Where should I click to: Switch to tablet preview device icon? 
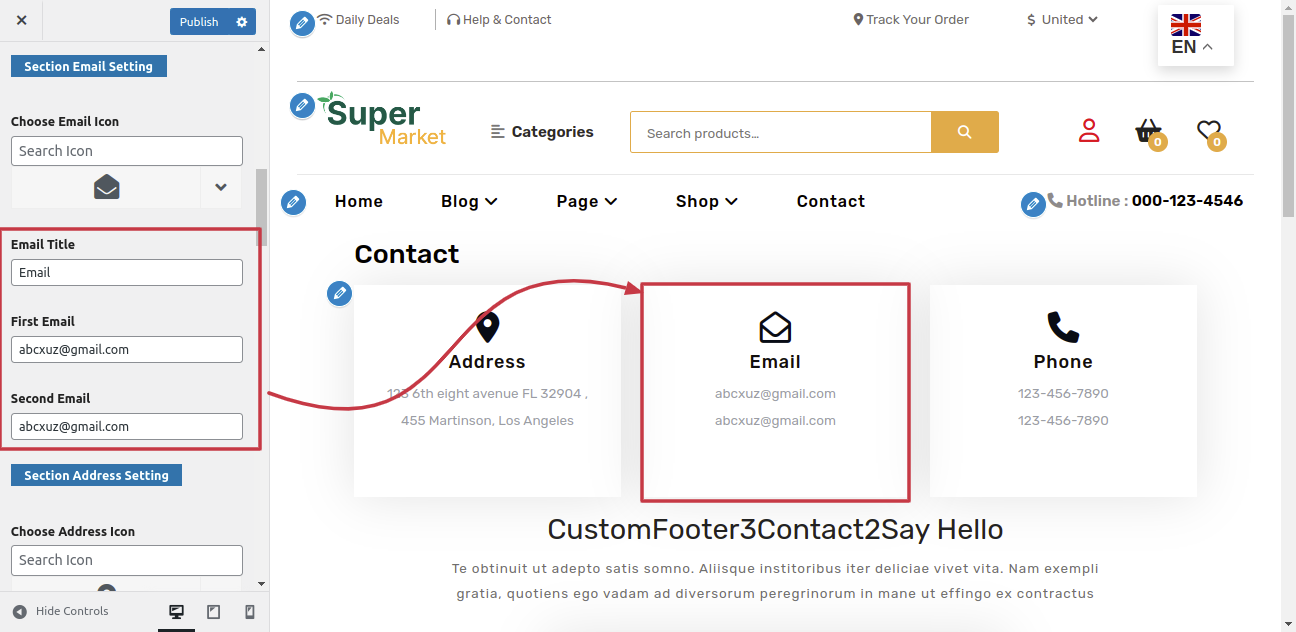[213, 612]
